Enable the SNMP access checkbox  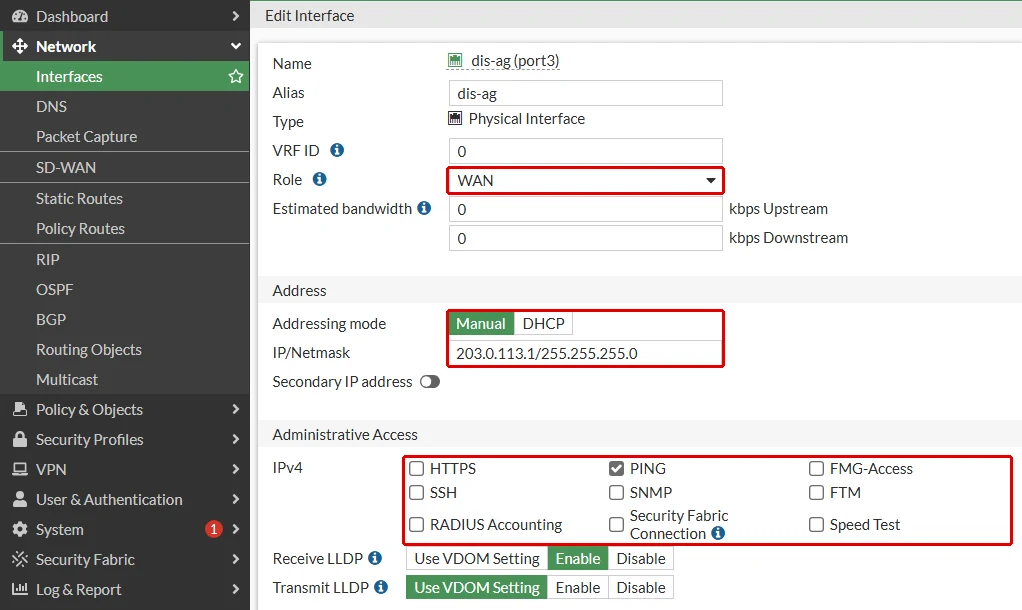617,493
